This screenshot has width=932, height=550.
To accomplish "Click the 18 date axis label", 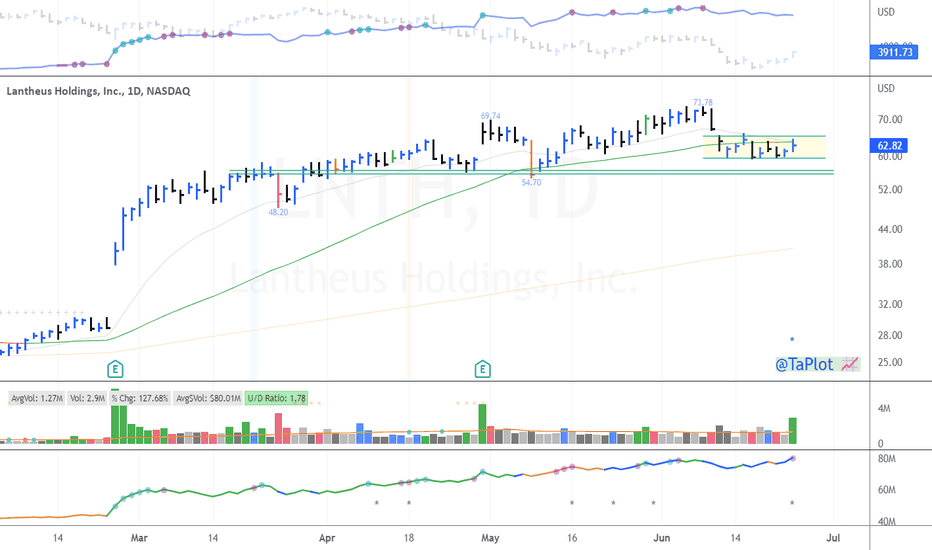I will [x=408, y=538].
